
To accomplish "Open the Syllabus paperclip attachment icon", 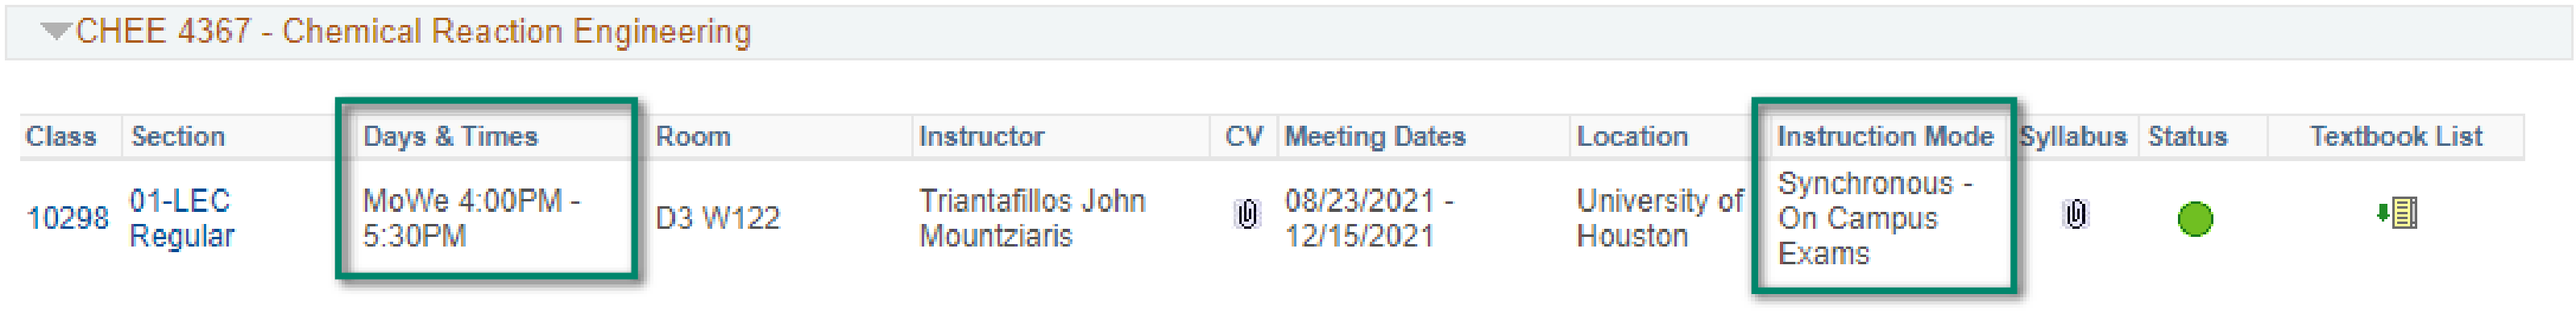I will [x=2075, y=214].
